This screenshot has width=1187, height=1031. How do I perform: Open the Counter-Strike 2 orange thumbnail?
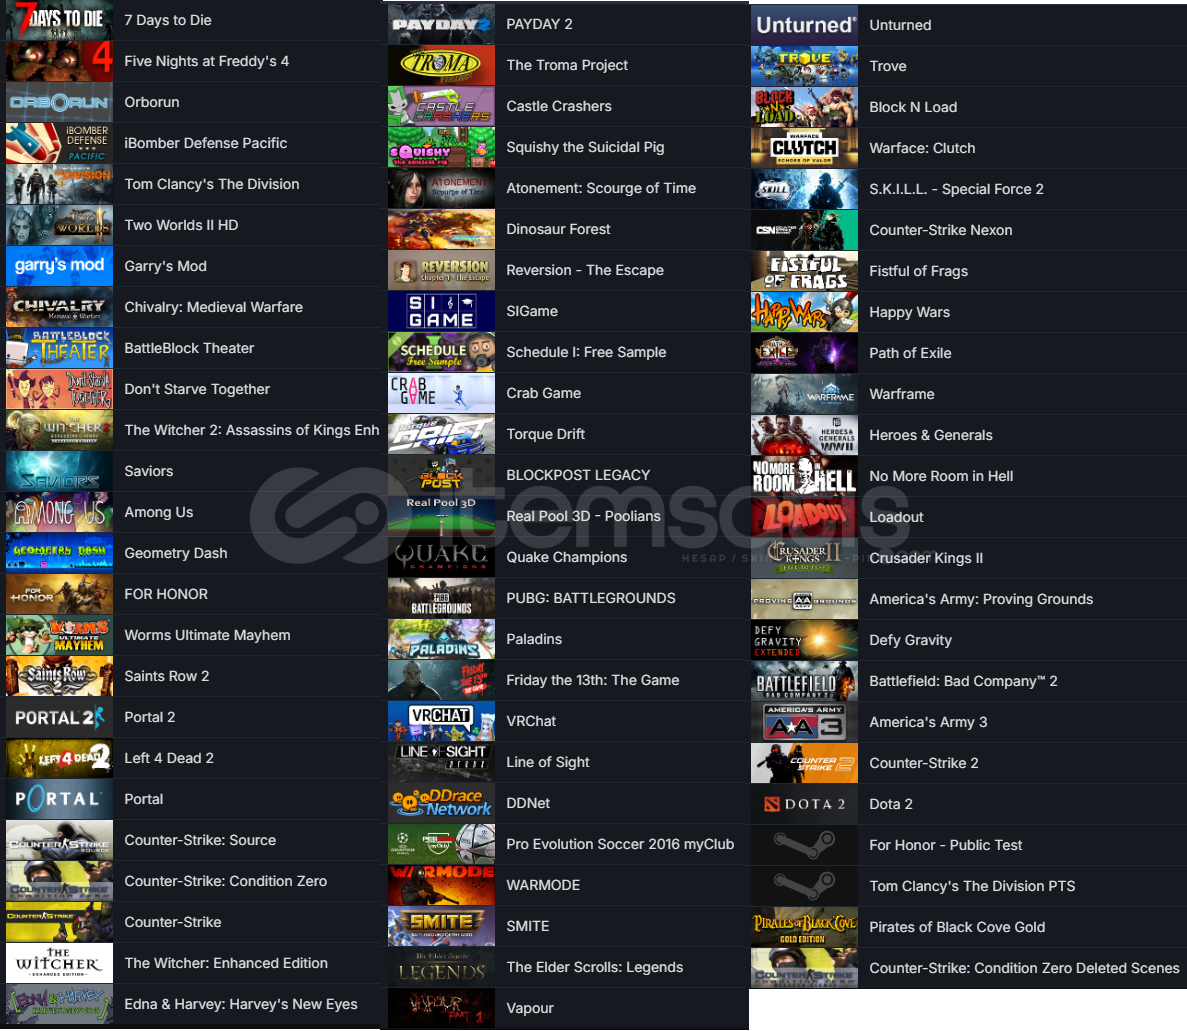click(805, 763)
